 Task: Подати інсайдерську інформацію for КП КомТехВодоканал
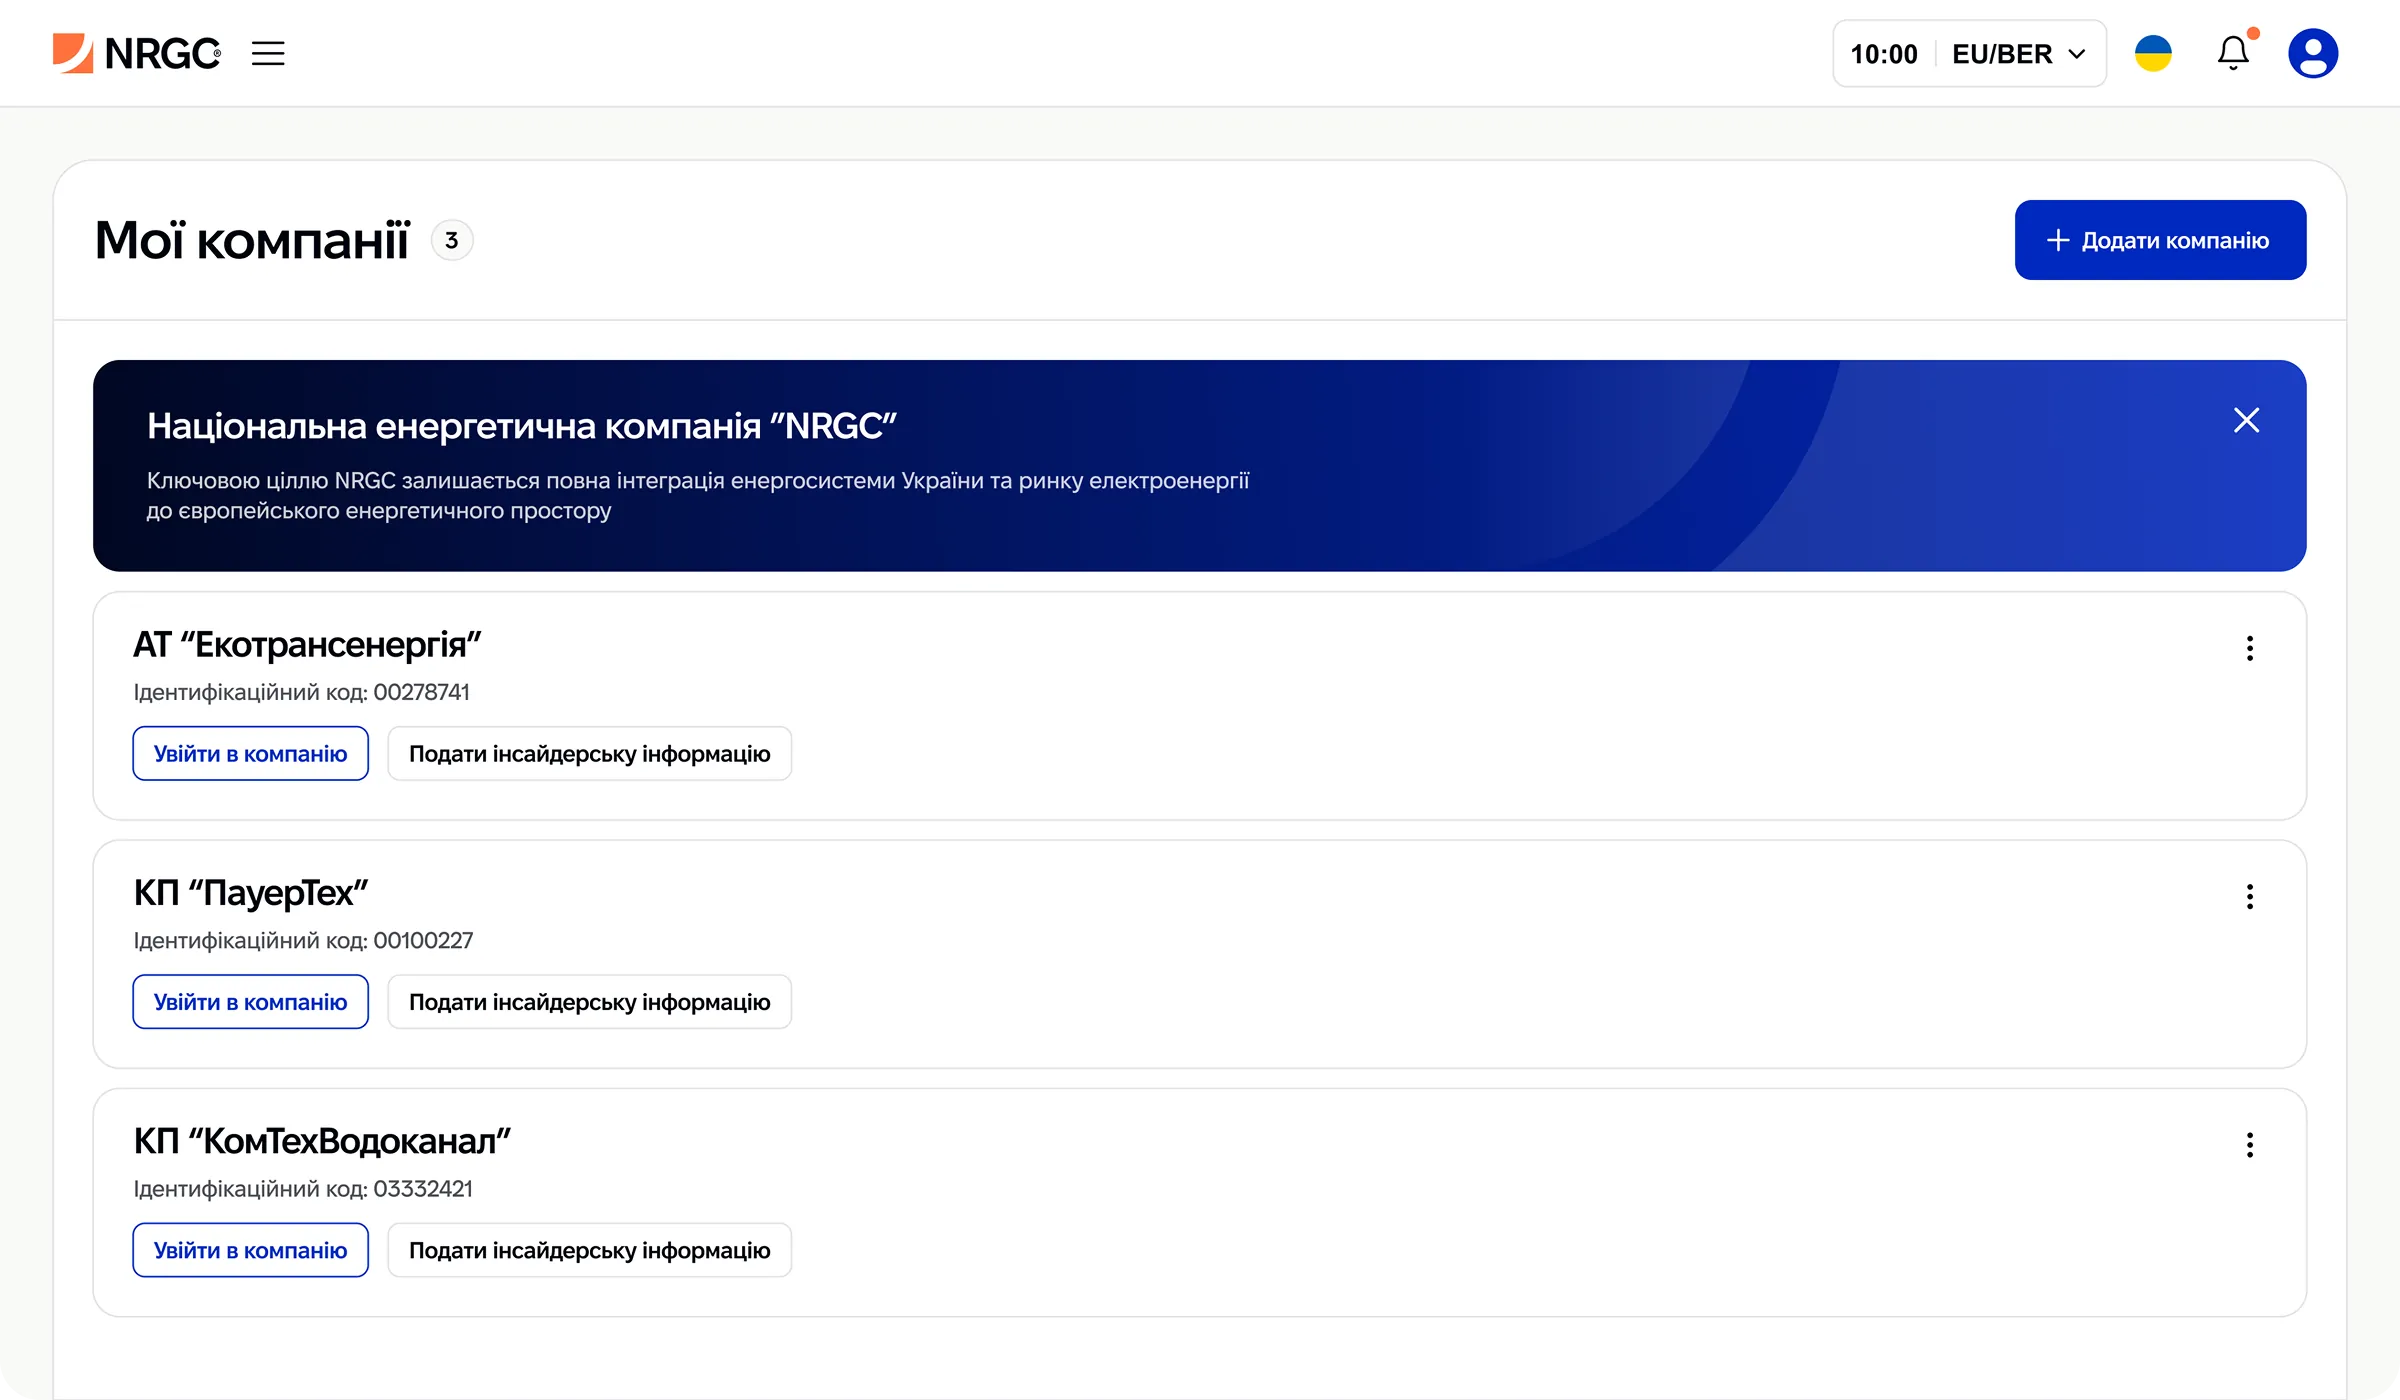pyautogui.click(x=589, y=1250)
